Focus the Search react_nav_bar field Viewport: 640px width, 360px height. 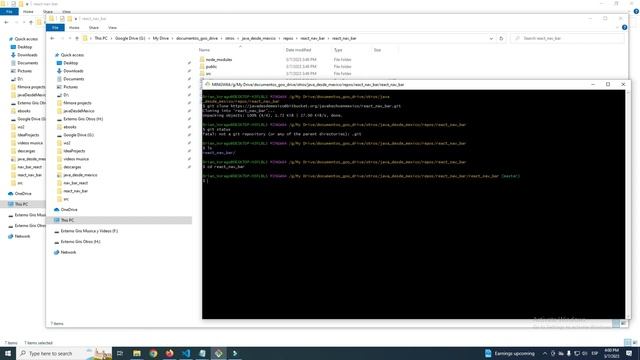[567, 38]
